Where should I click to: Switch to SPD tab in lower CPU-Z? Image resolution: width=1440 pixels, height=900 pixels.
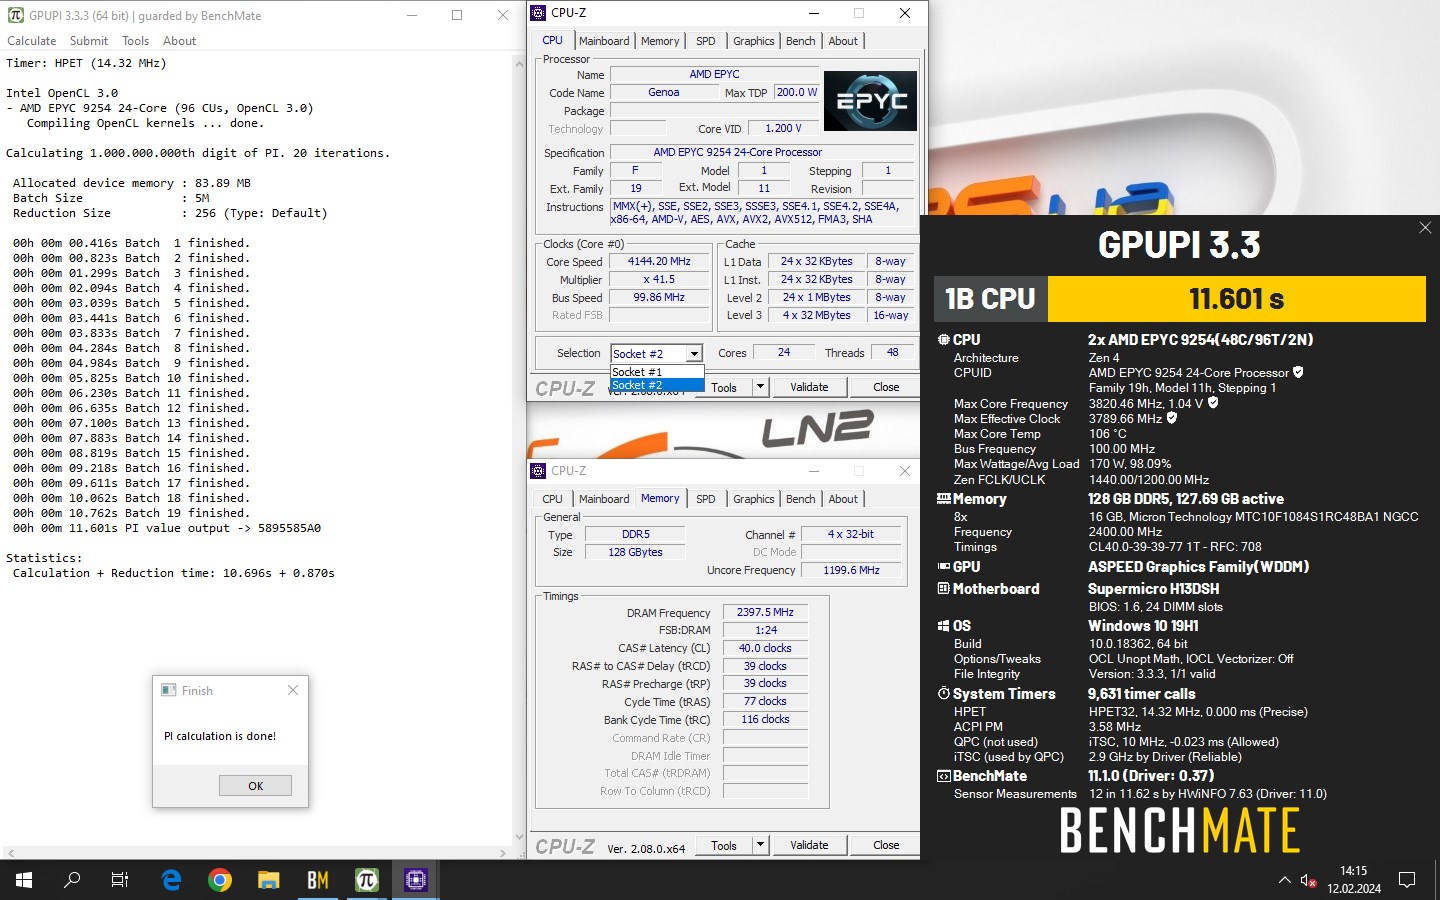706,499
